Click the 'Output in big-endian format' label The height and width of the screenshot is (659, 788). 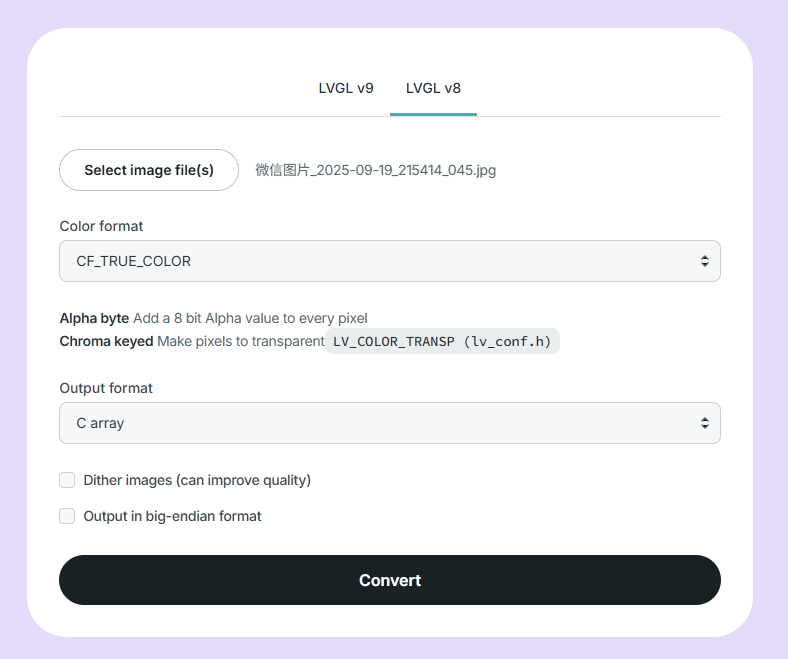pos(172,516)
